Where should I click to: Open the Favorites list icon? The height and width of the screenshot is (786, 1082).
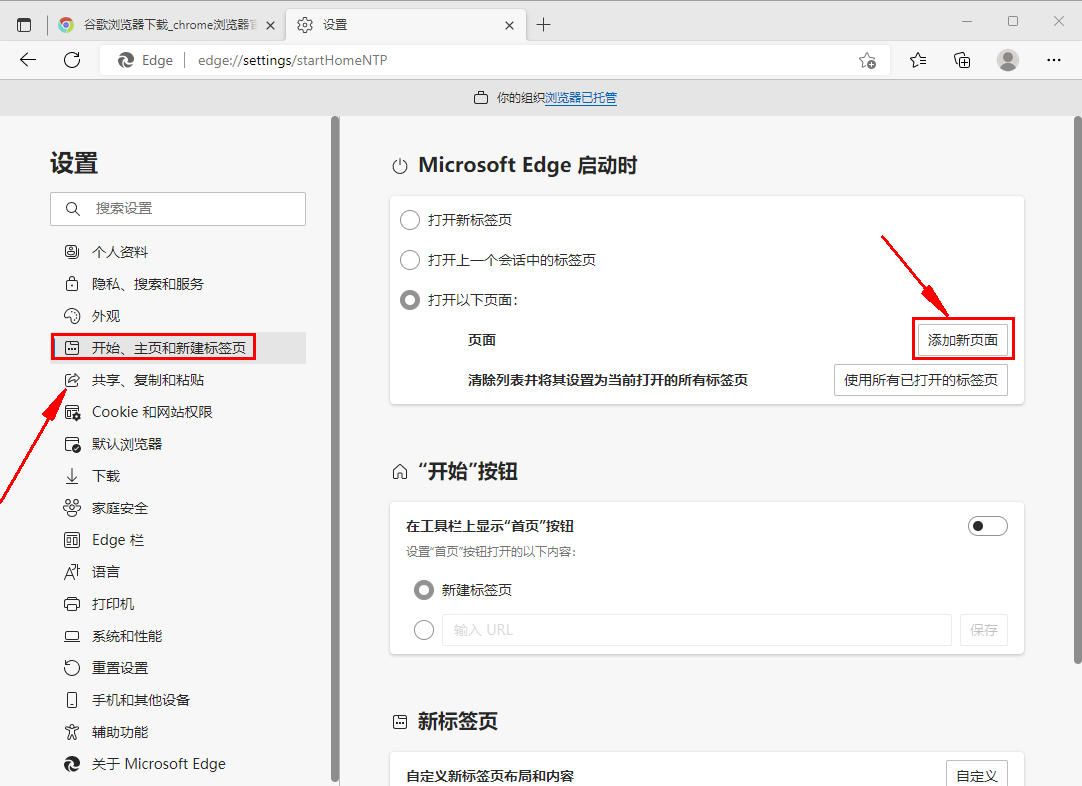click(918, 60)
